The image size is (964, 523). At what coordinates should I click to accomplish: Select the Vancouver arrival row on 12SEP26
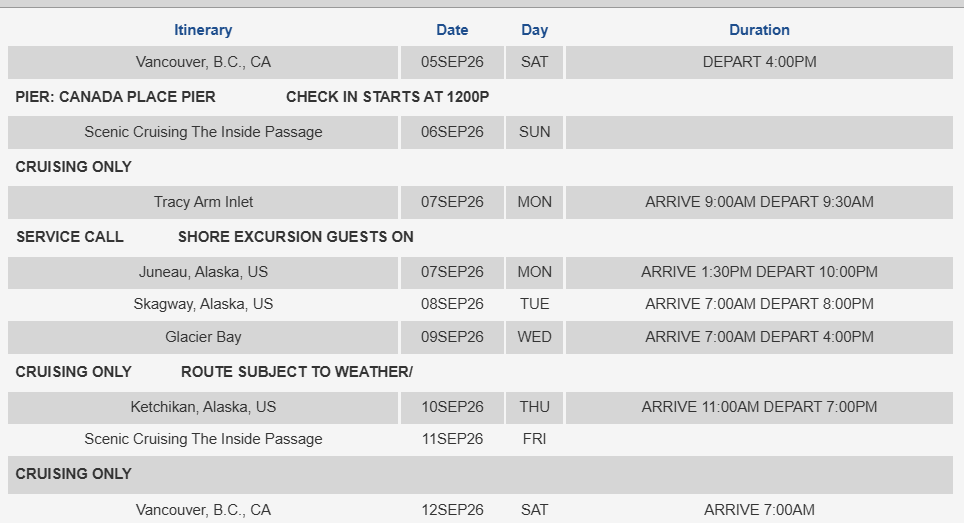480,510
